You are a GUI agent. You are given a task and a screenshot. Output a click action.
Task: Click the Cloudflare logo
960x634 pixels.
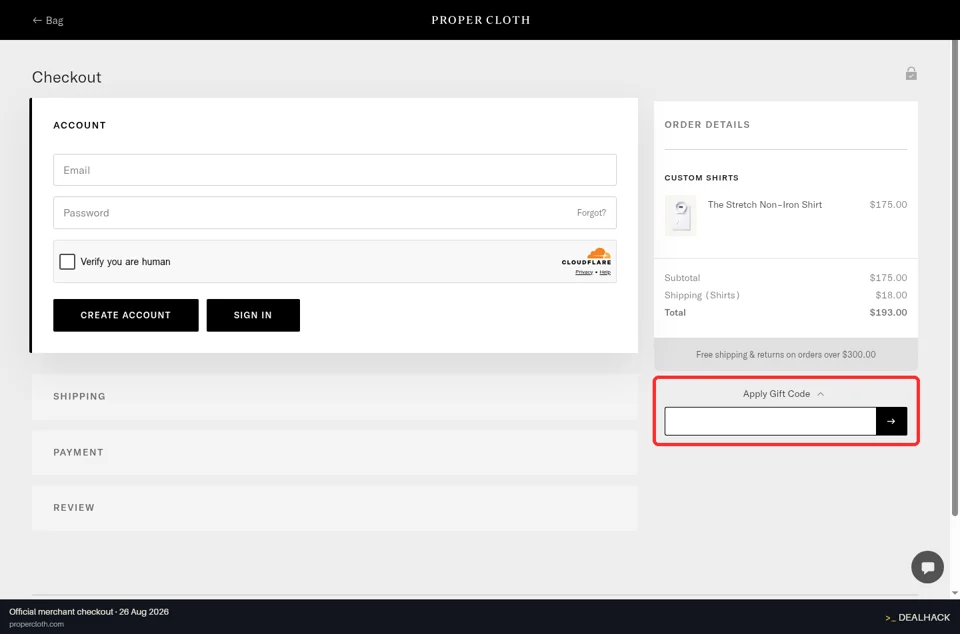tap(587, 256)
